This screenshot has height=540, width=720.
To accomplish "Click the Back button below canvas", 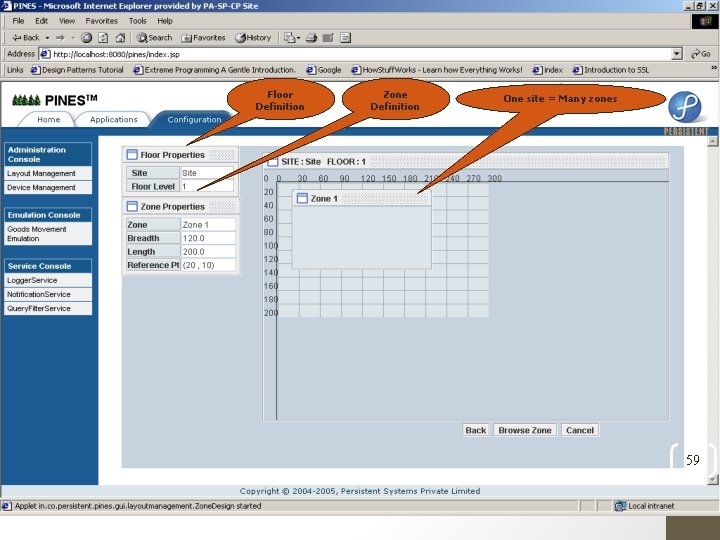I will point(475,430).
